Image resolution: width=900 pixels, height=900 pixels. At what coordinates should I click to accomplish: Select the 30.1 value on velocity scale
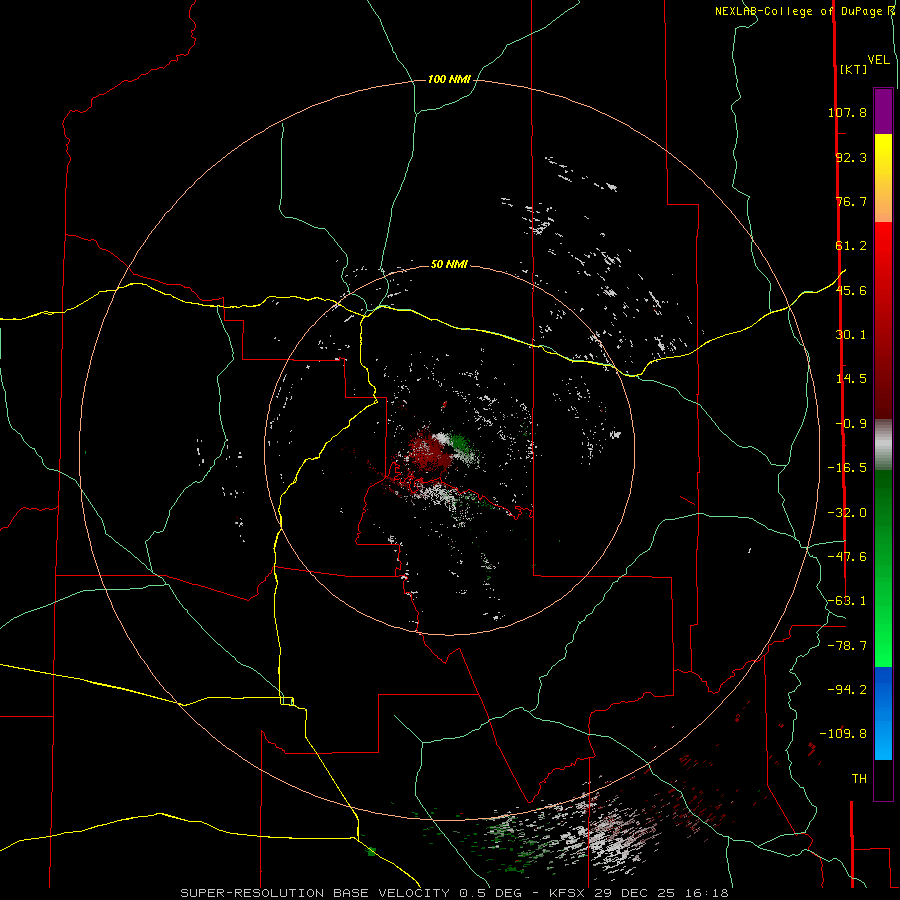click(851, 335)
